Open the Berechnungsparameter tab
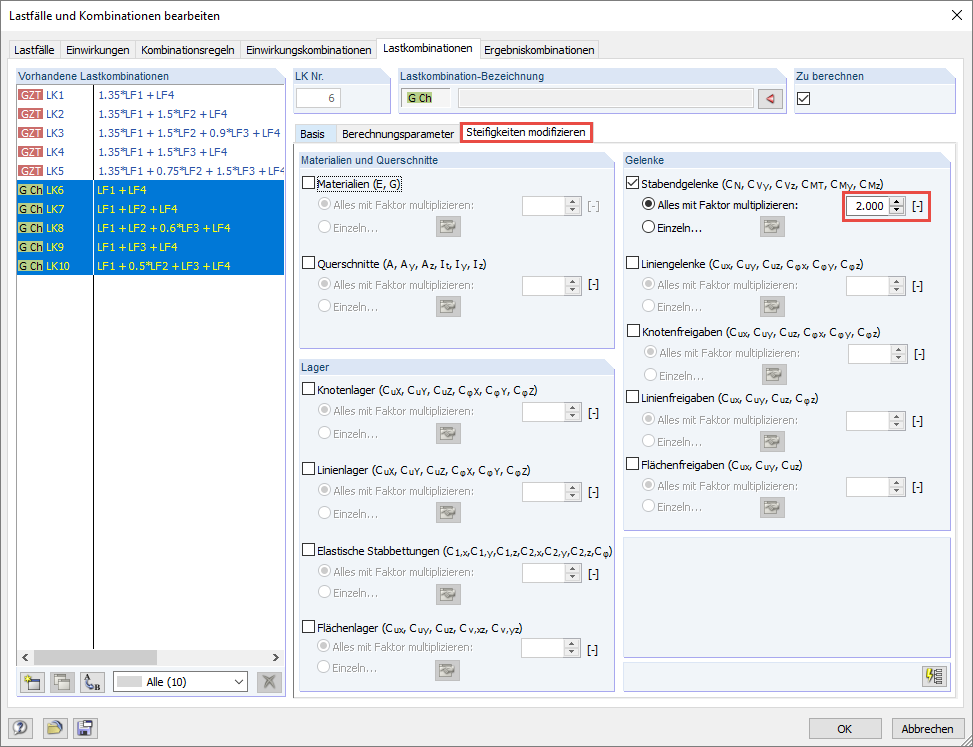This screenshot has height=747, width=973. pos(397,131)
